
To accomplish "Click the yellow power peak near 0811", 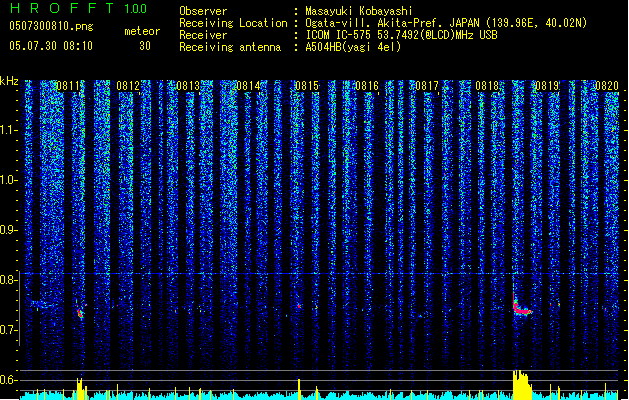I will pos(81,388).
